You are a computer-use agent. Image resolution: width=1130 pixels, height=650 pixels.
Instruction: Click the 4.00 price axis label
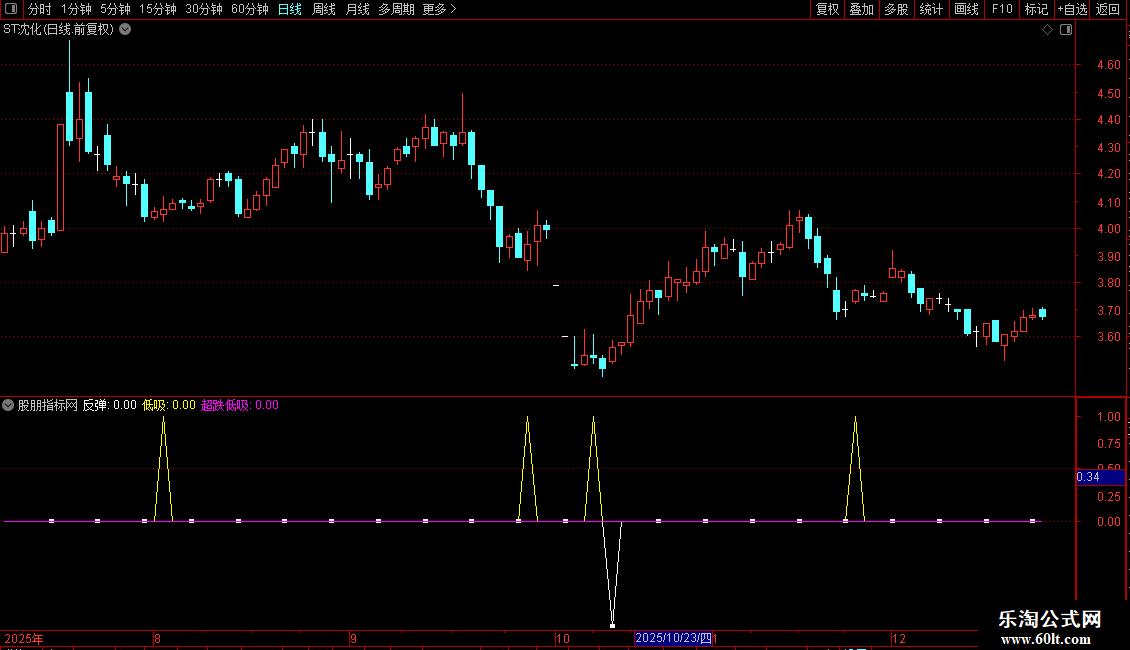(1108, 229)
